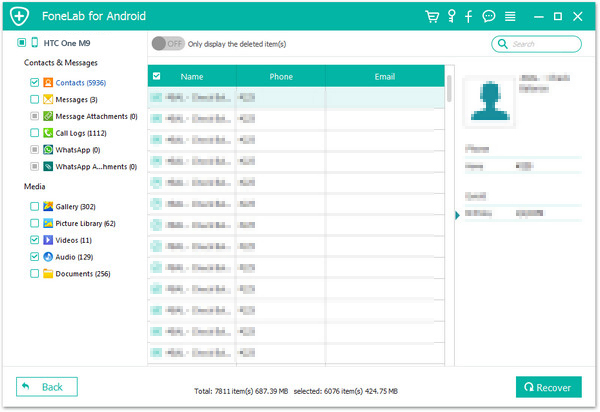Click the HTC One M9 phone icon
Image resolution: width=600 pixels, height=412 pixels.
(x=34, y=42)
